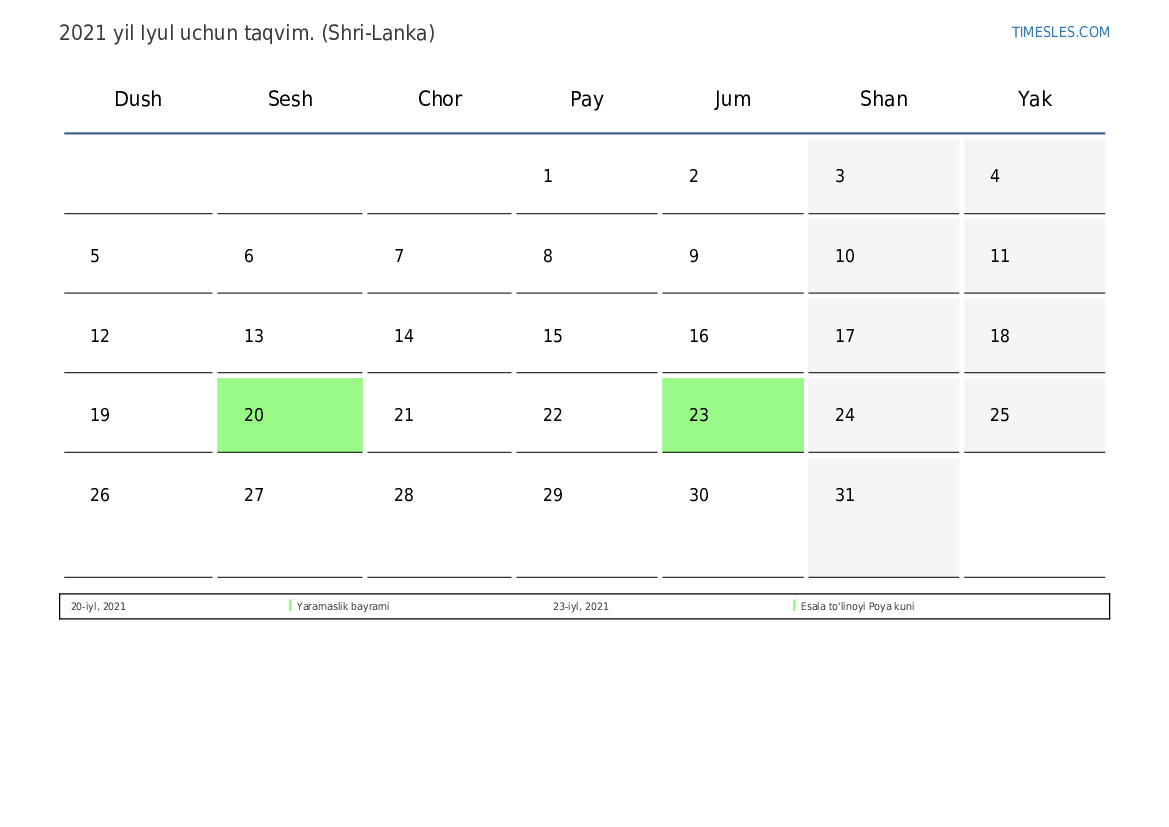Select Saturday day 3
The width and height of the screenshot is (1169, 827).
(883, 176)
